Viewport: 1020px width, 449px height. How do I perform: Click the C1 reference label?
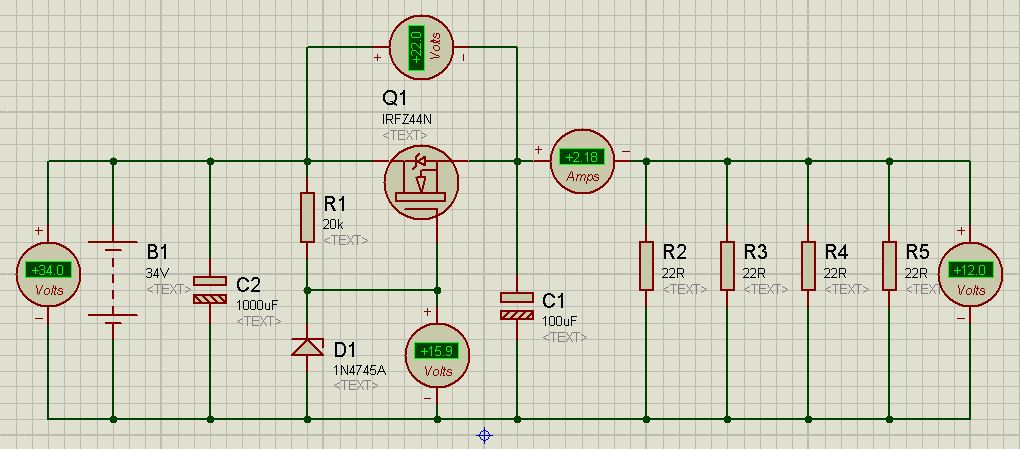[x=553, y=301]
